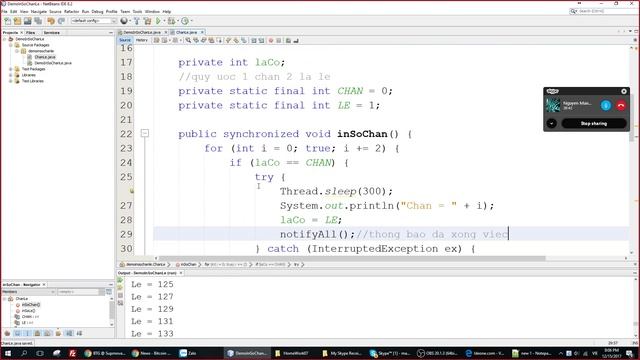The width and height of the screenshot is (640, 360).
Task: Toggle the last Navigator filter button
Action: point(79,333)
